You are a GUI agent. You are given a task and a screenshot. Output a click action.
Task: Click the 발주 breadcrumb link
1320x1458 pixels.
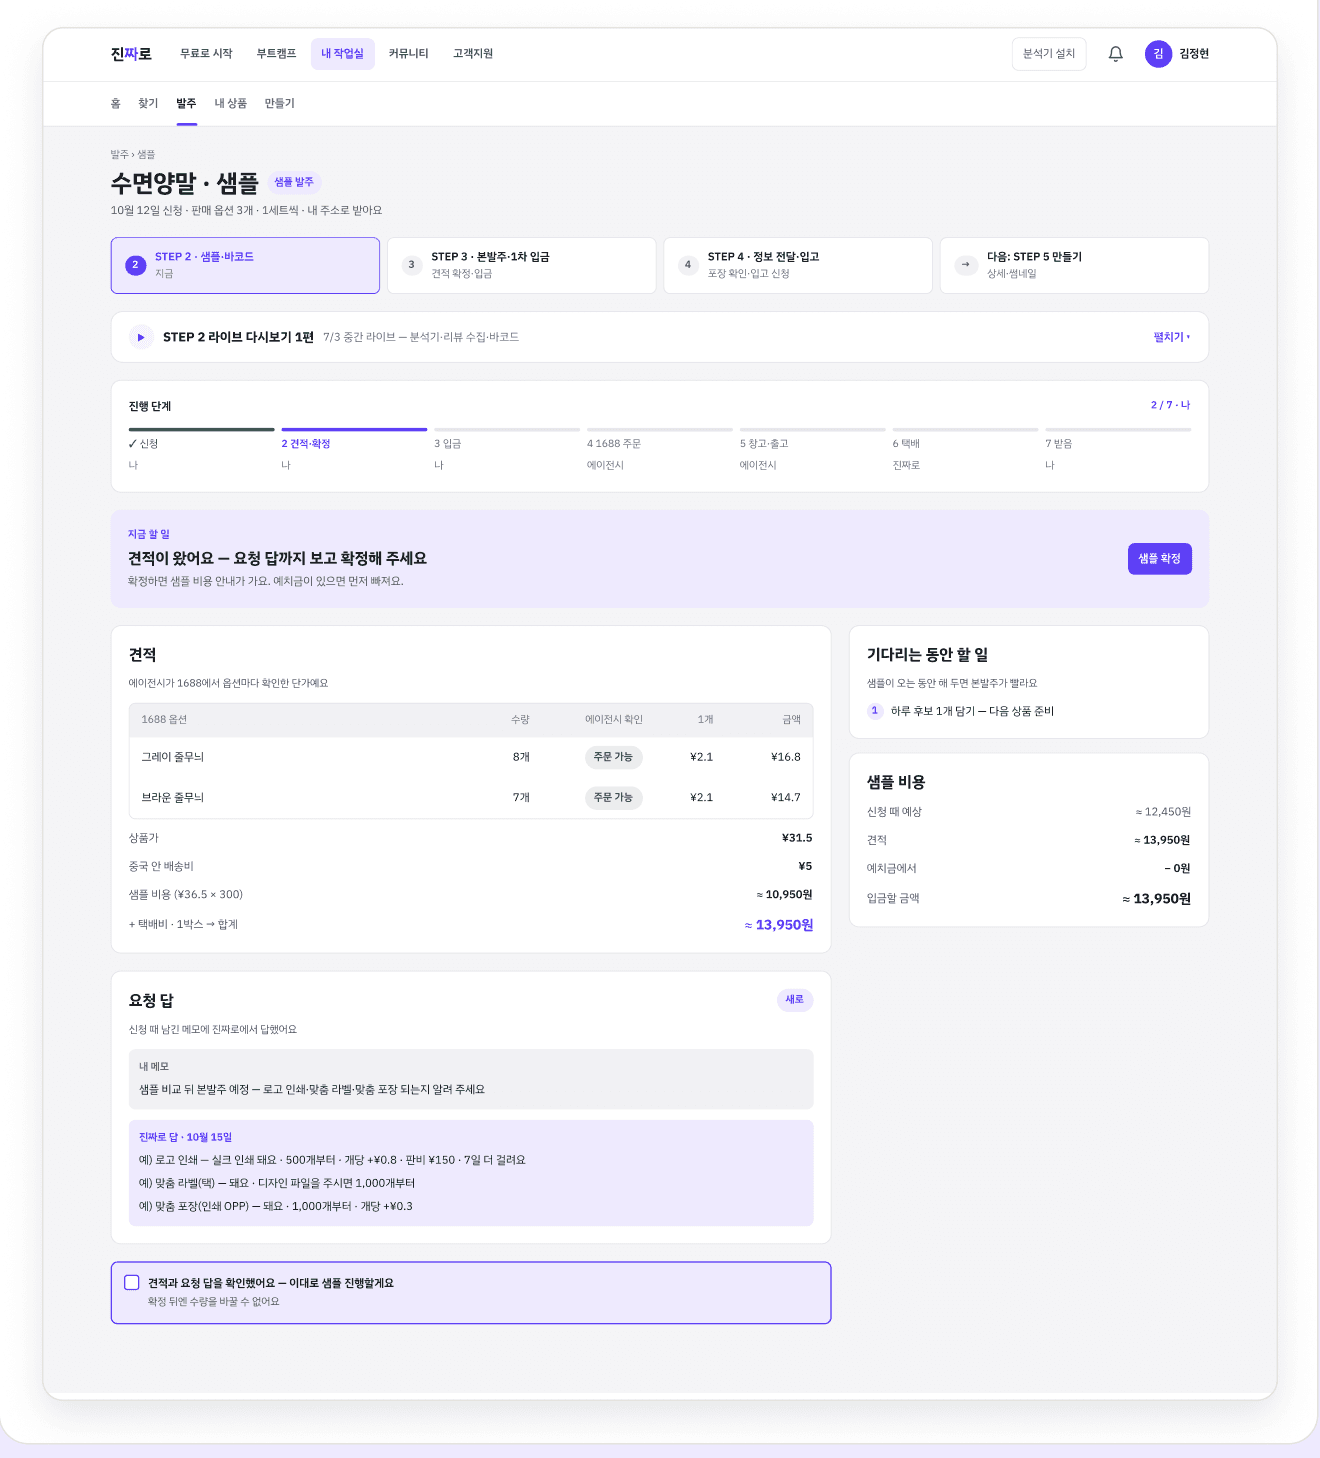coord(119,155)
